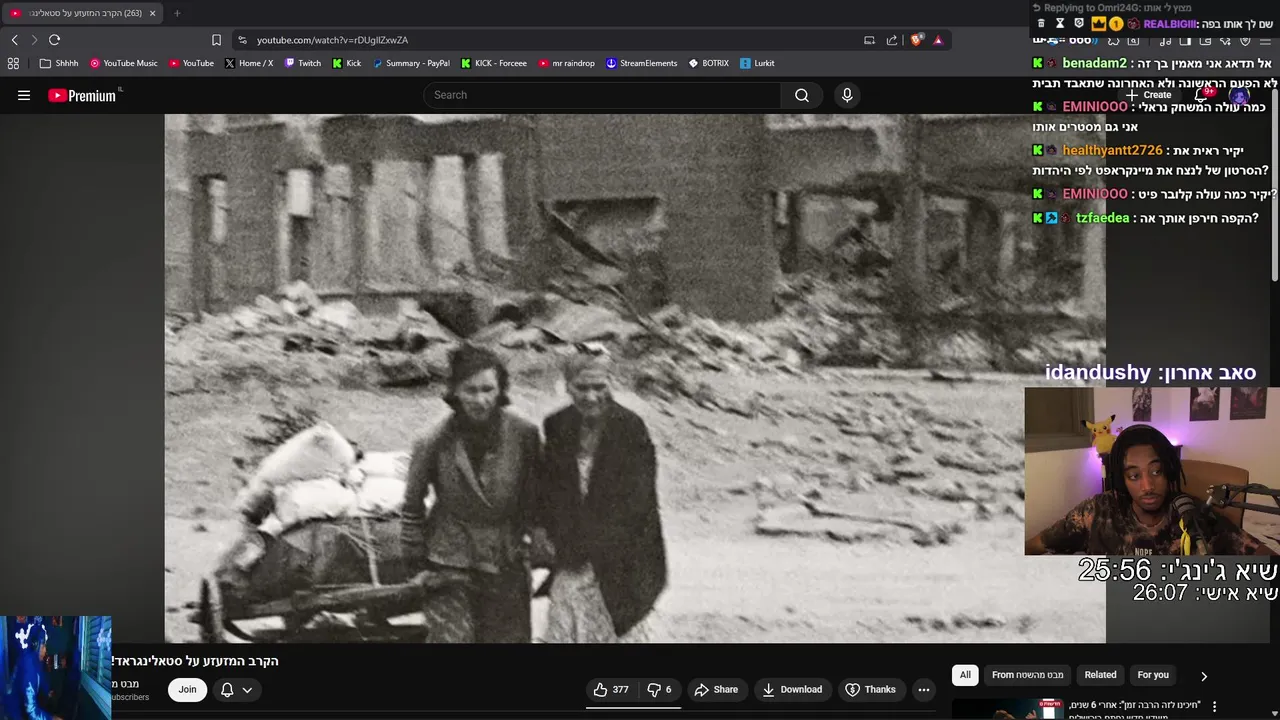
Task: Start voice search with the microphone icon
Action: 847,95
